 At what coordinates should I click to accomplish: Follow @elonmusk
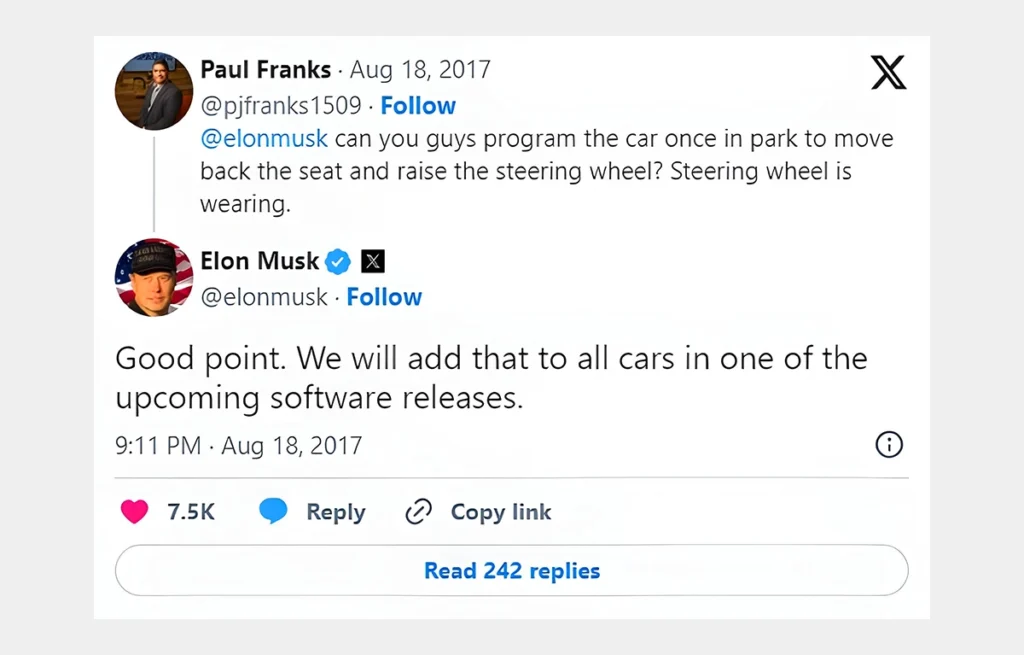[x=384, y=296]
